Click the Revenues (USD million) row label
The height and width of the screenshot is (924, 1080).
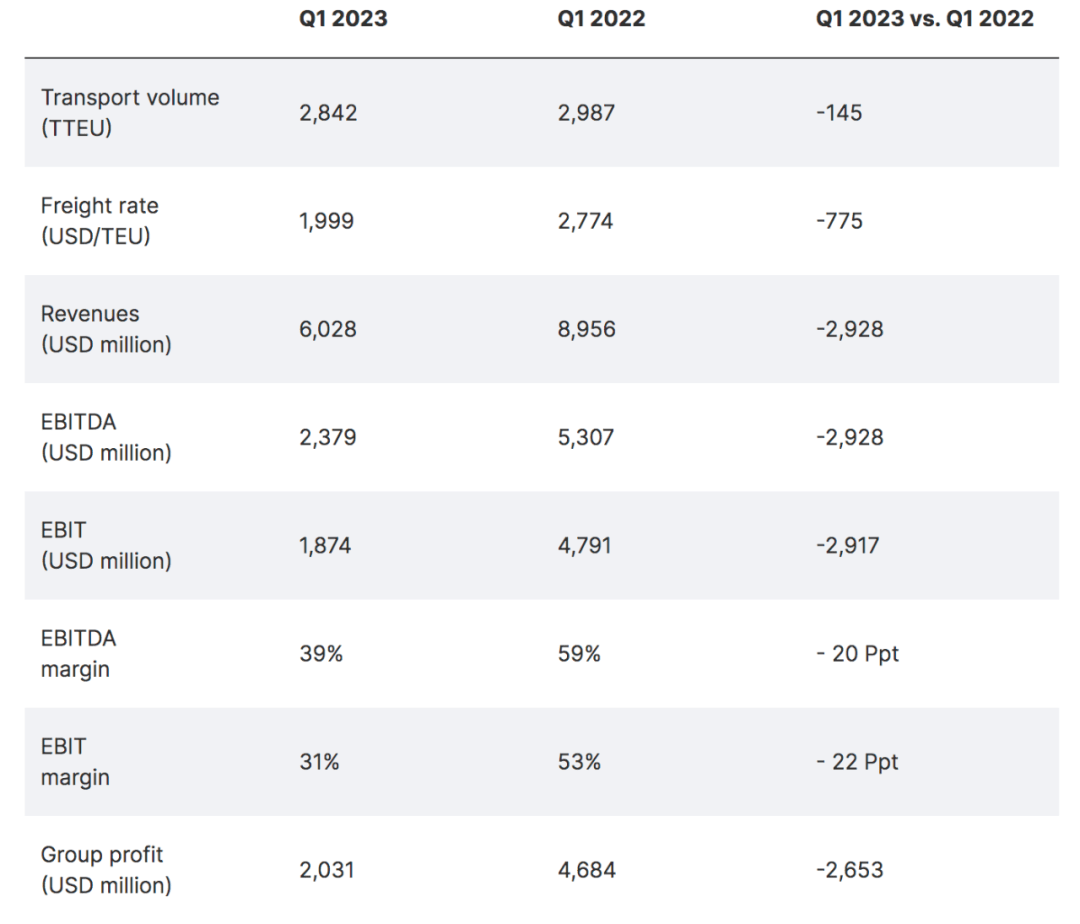coord(106,329)
